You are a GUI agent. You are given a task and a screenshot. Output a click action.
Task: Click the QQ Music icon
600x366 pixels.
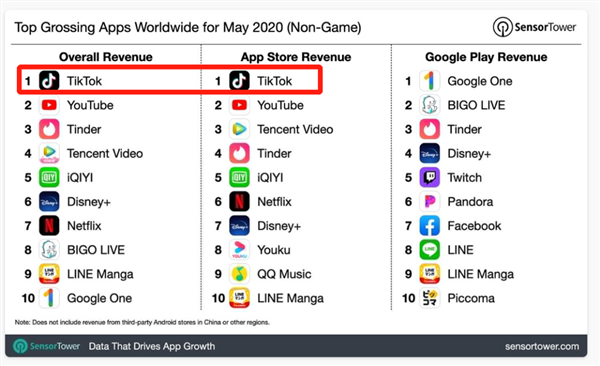click(x=239, y=274)
